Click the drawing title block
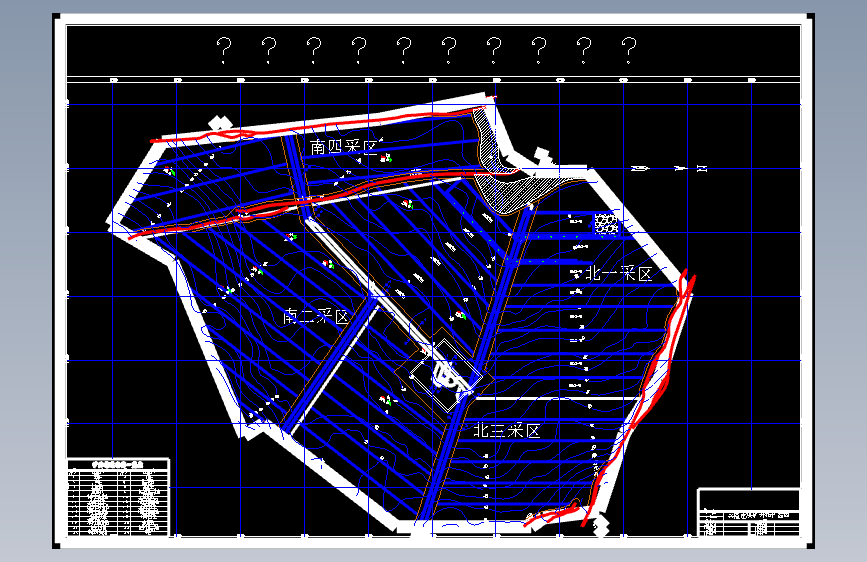Screen dimensions: 867x562 pyautogui.click(x=749, y=512)
